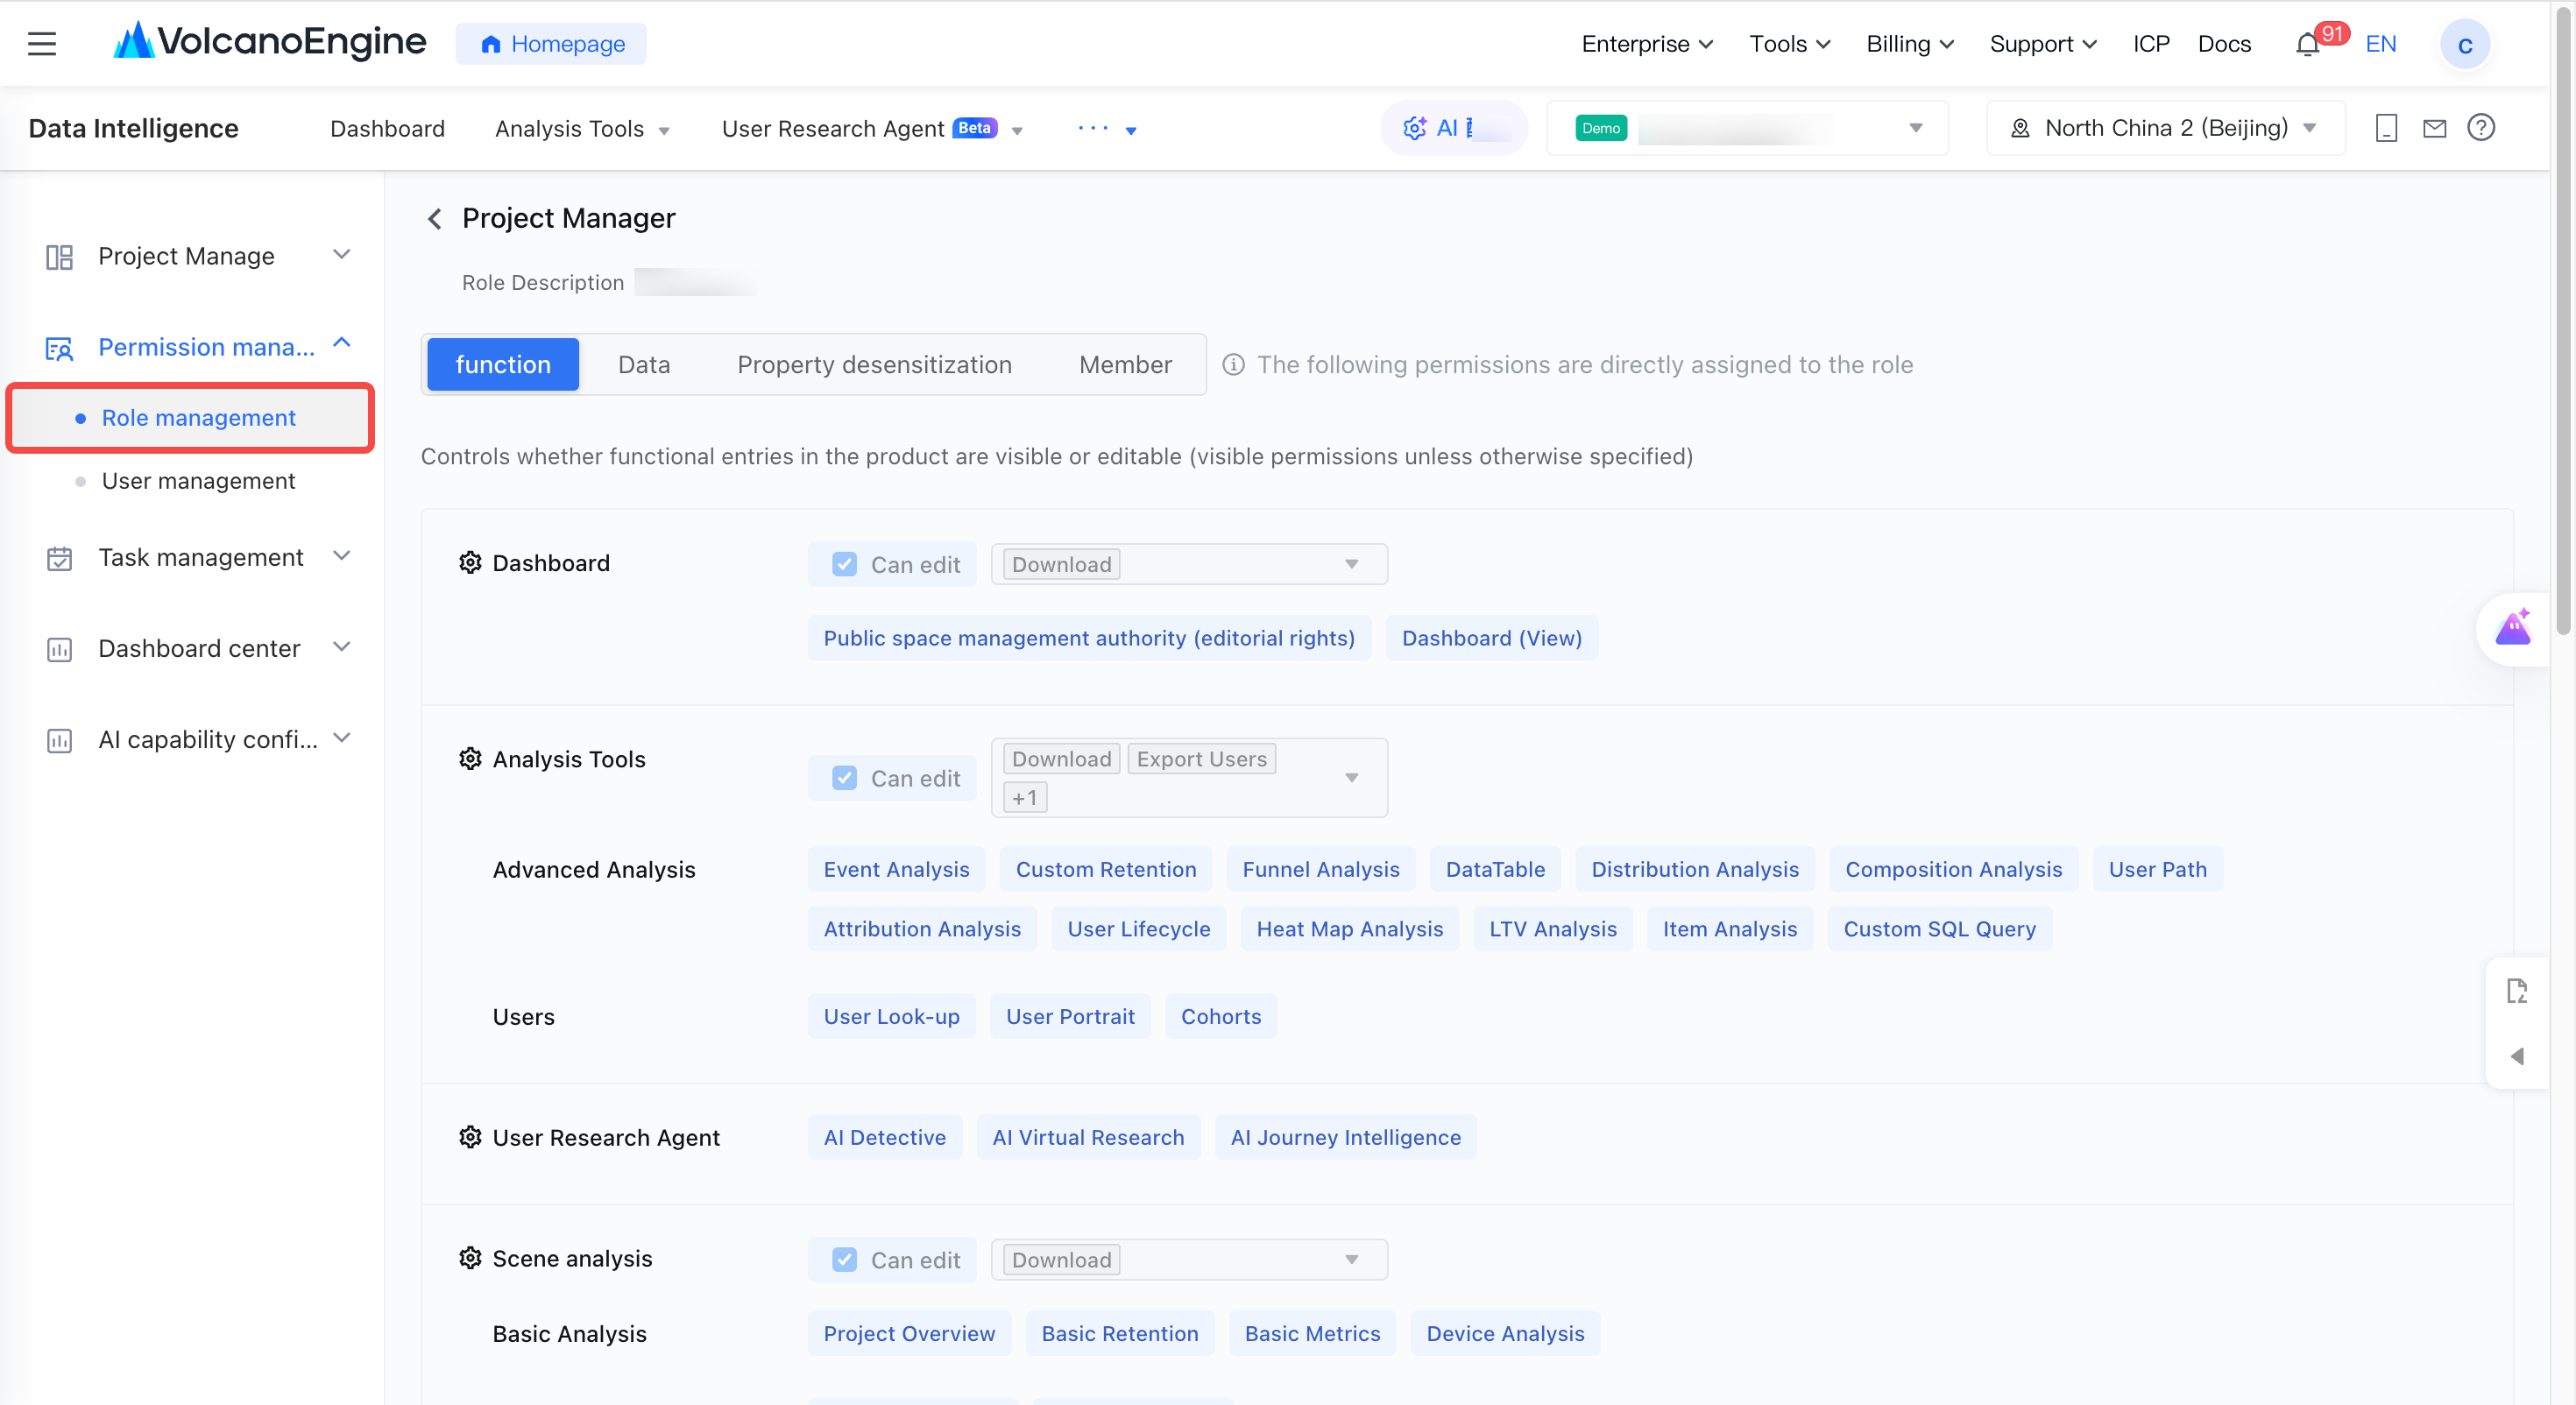The width and height of the screenshot is (2576, 1405).
Task: Click the mobile device icon
Action: pos(2386,128)
